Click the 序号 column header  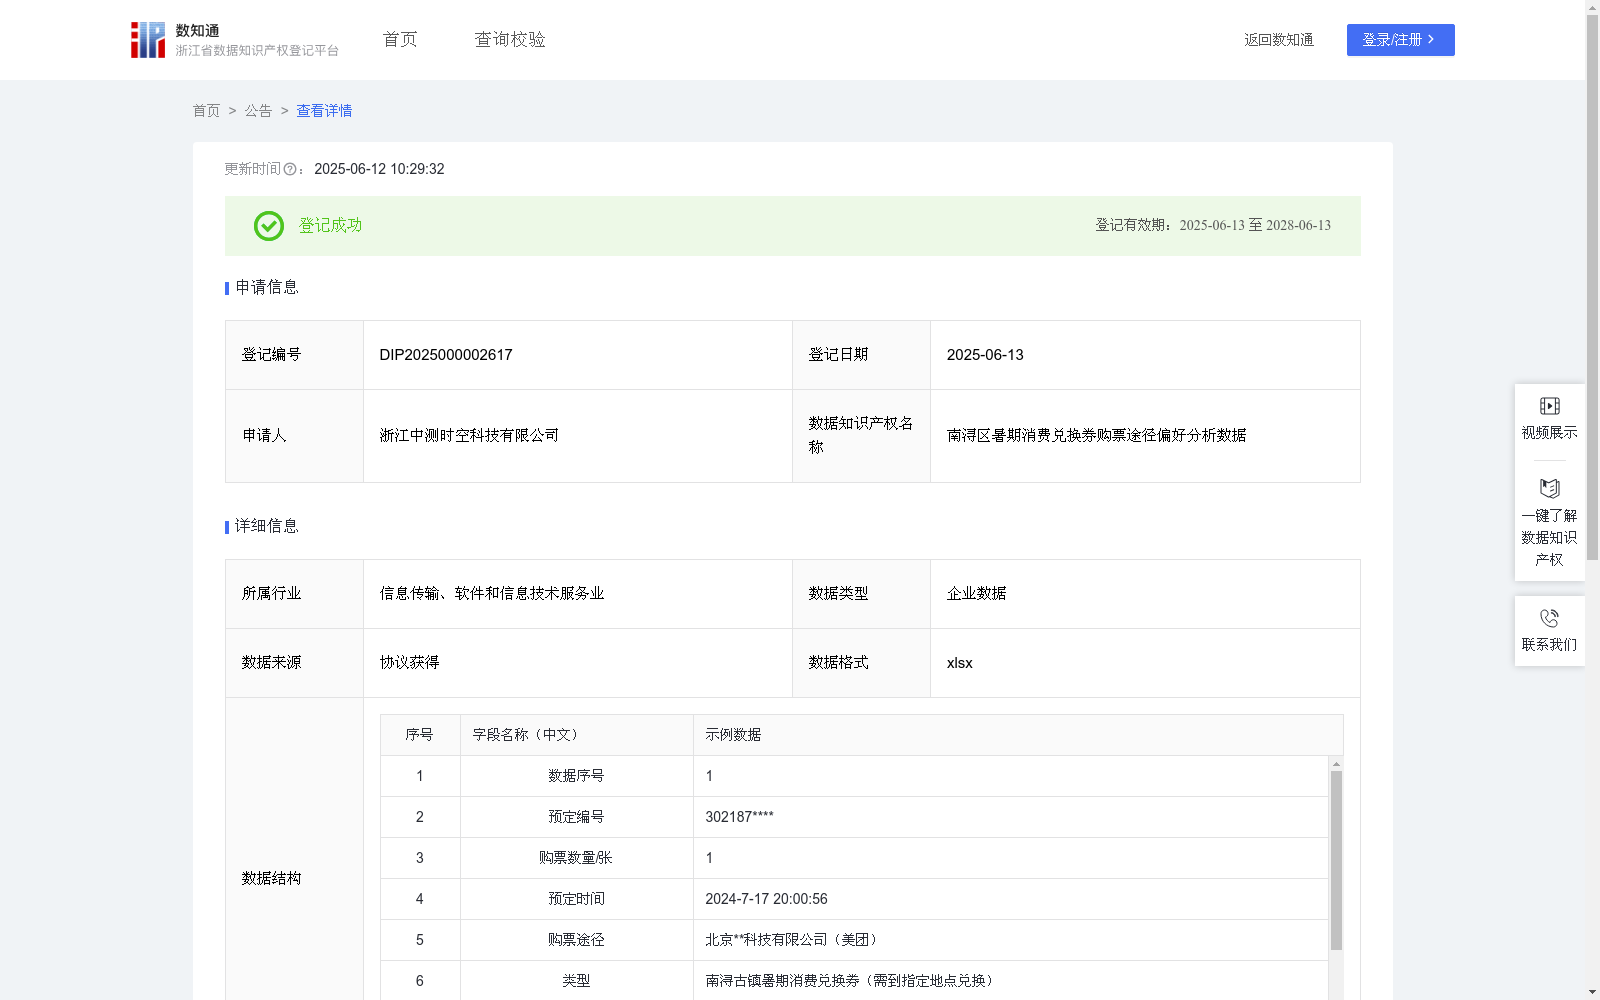tap(420, 735)
